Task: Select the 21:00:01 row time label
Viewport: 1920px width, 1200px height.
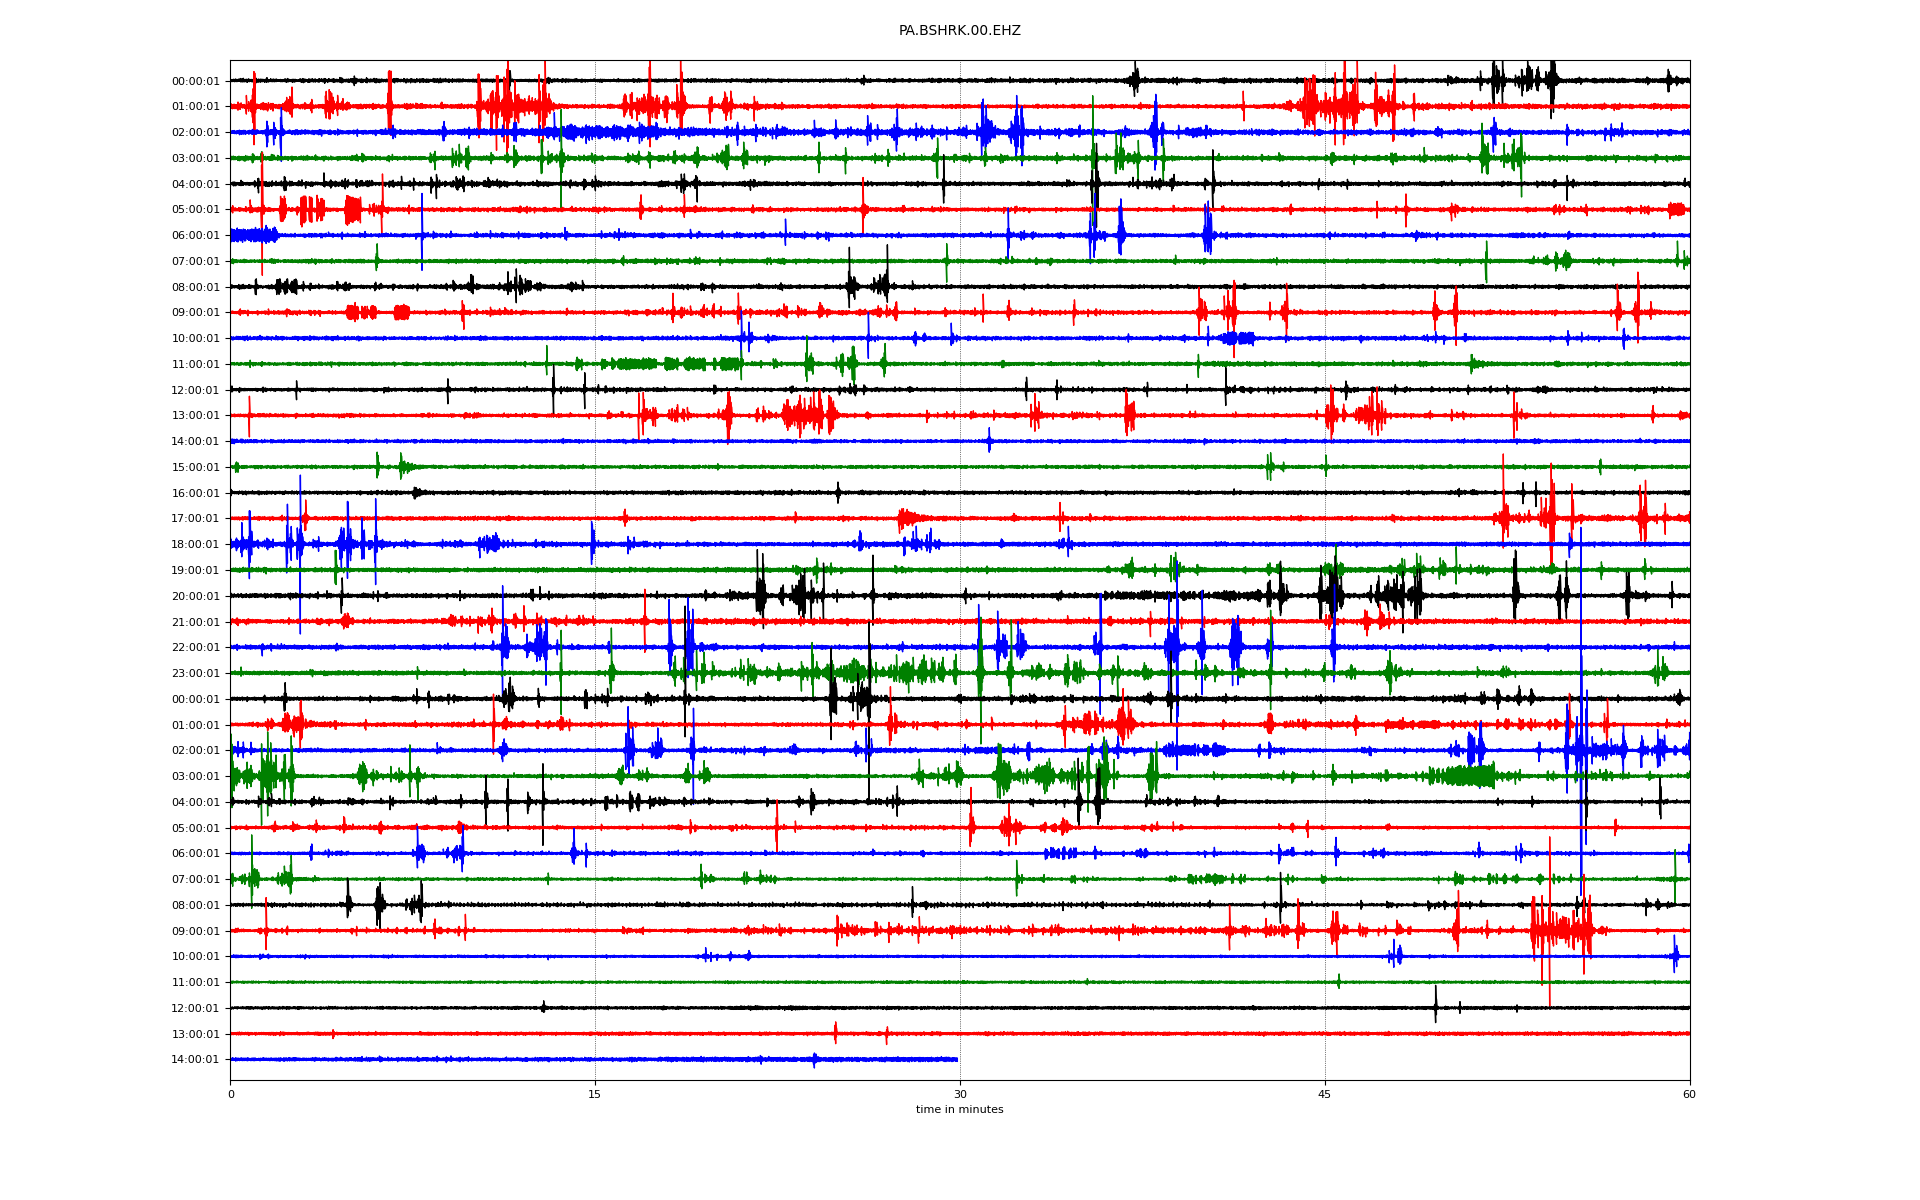Action: tap(195, 622)
